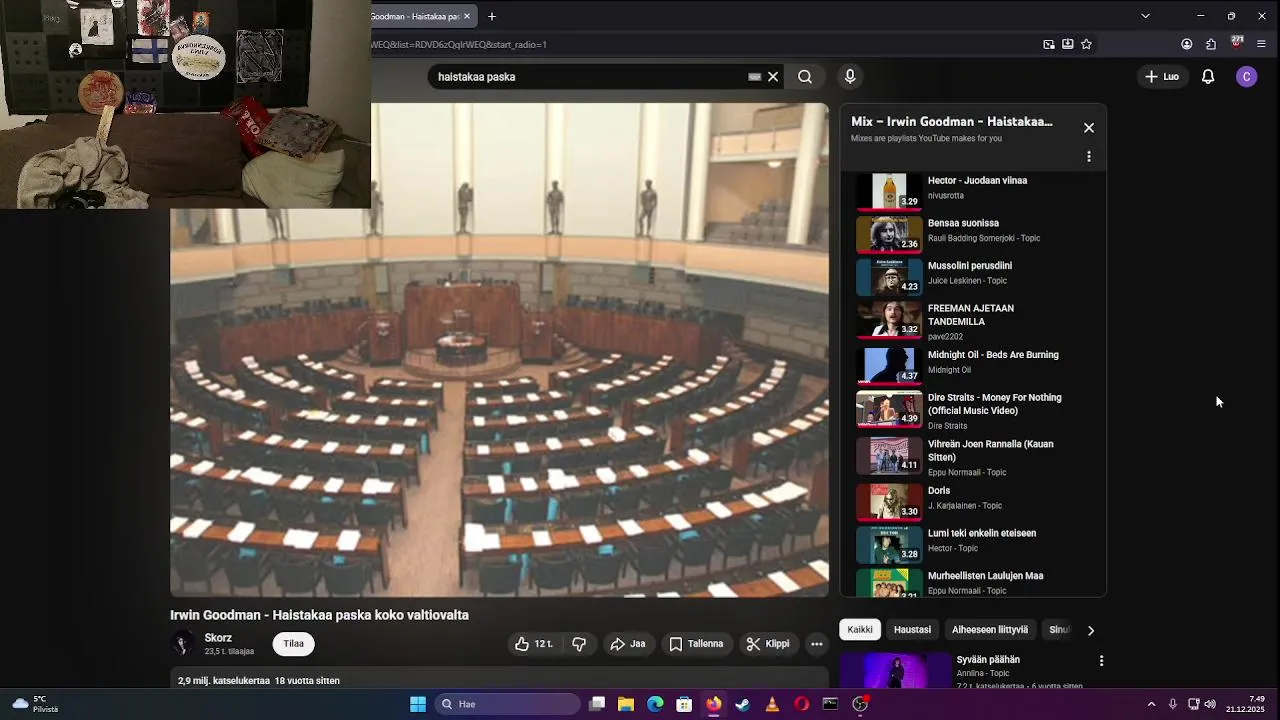Close the Mix playlist panel
The height and width of the screenshot is (720, 1280).
(x=1089, y=128)
